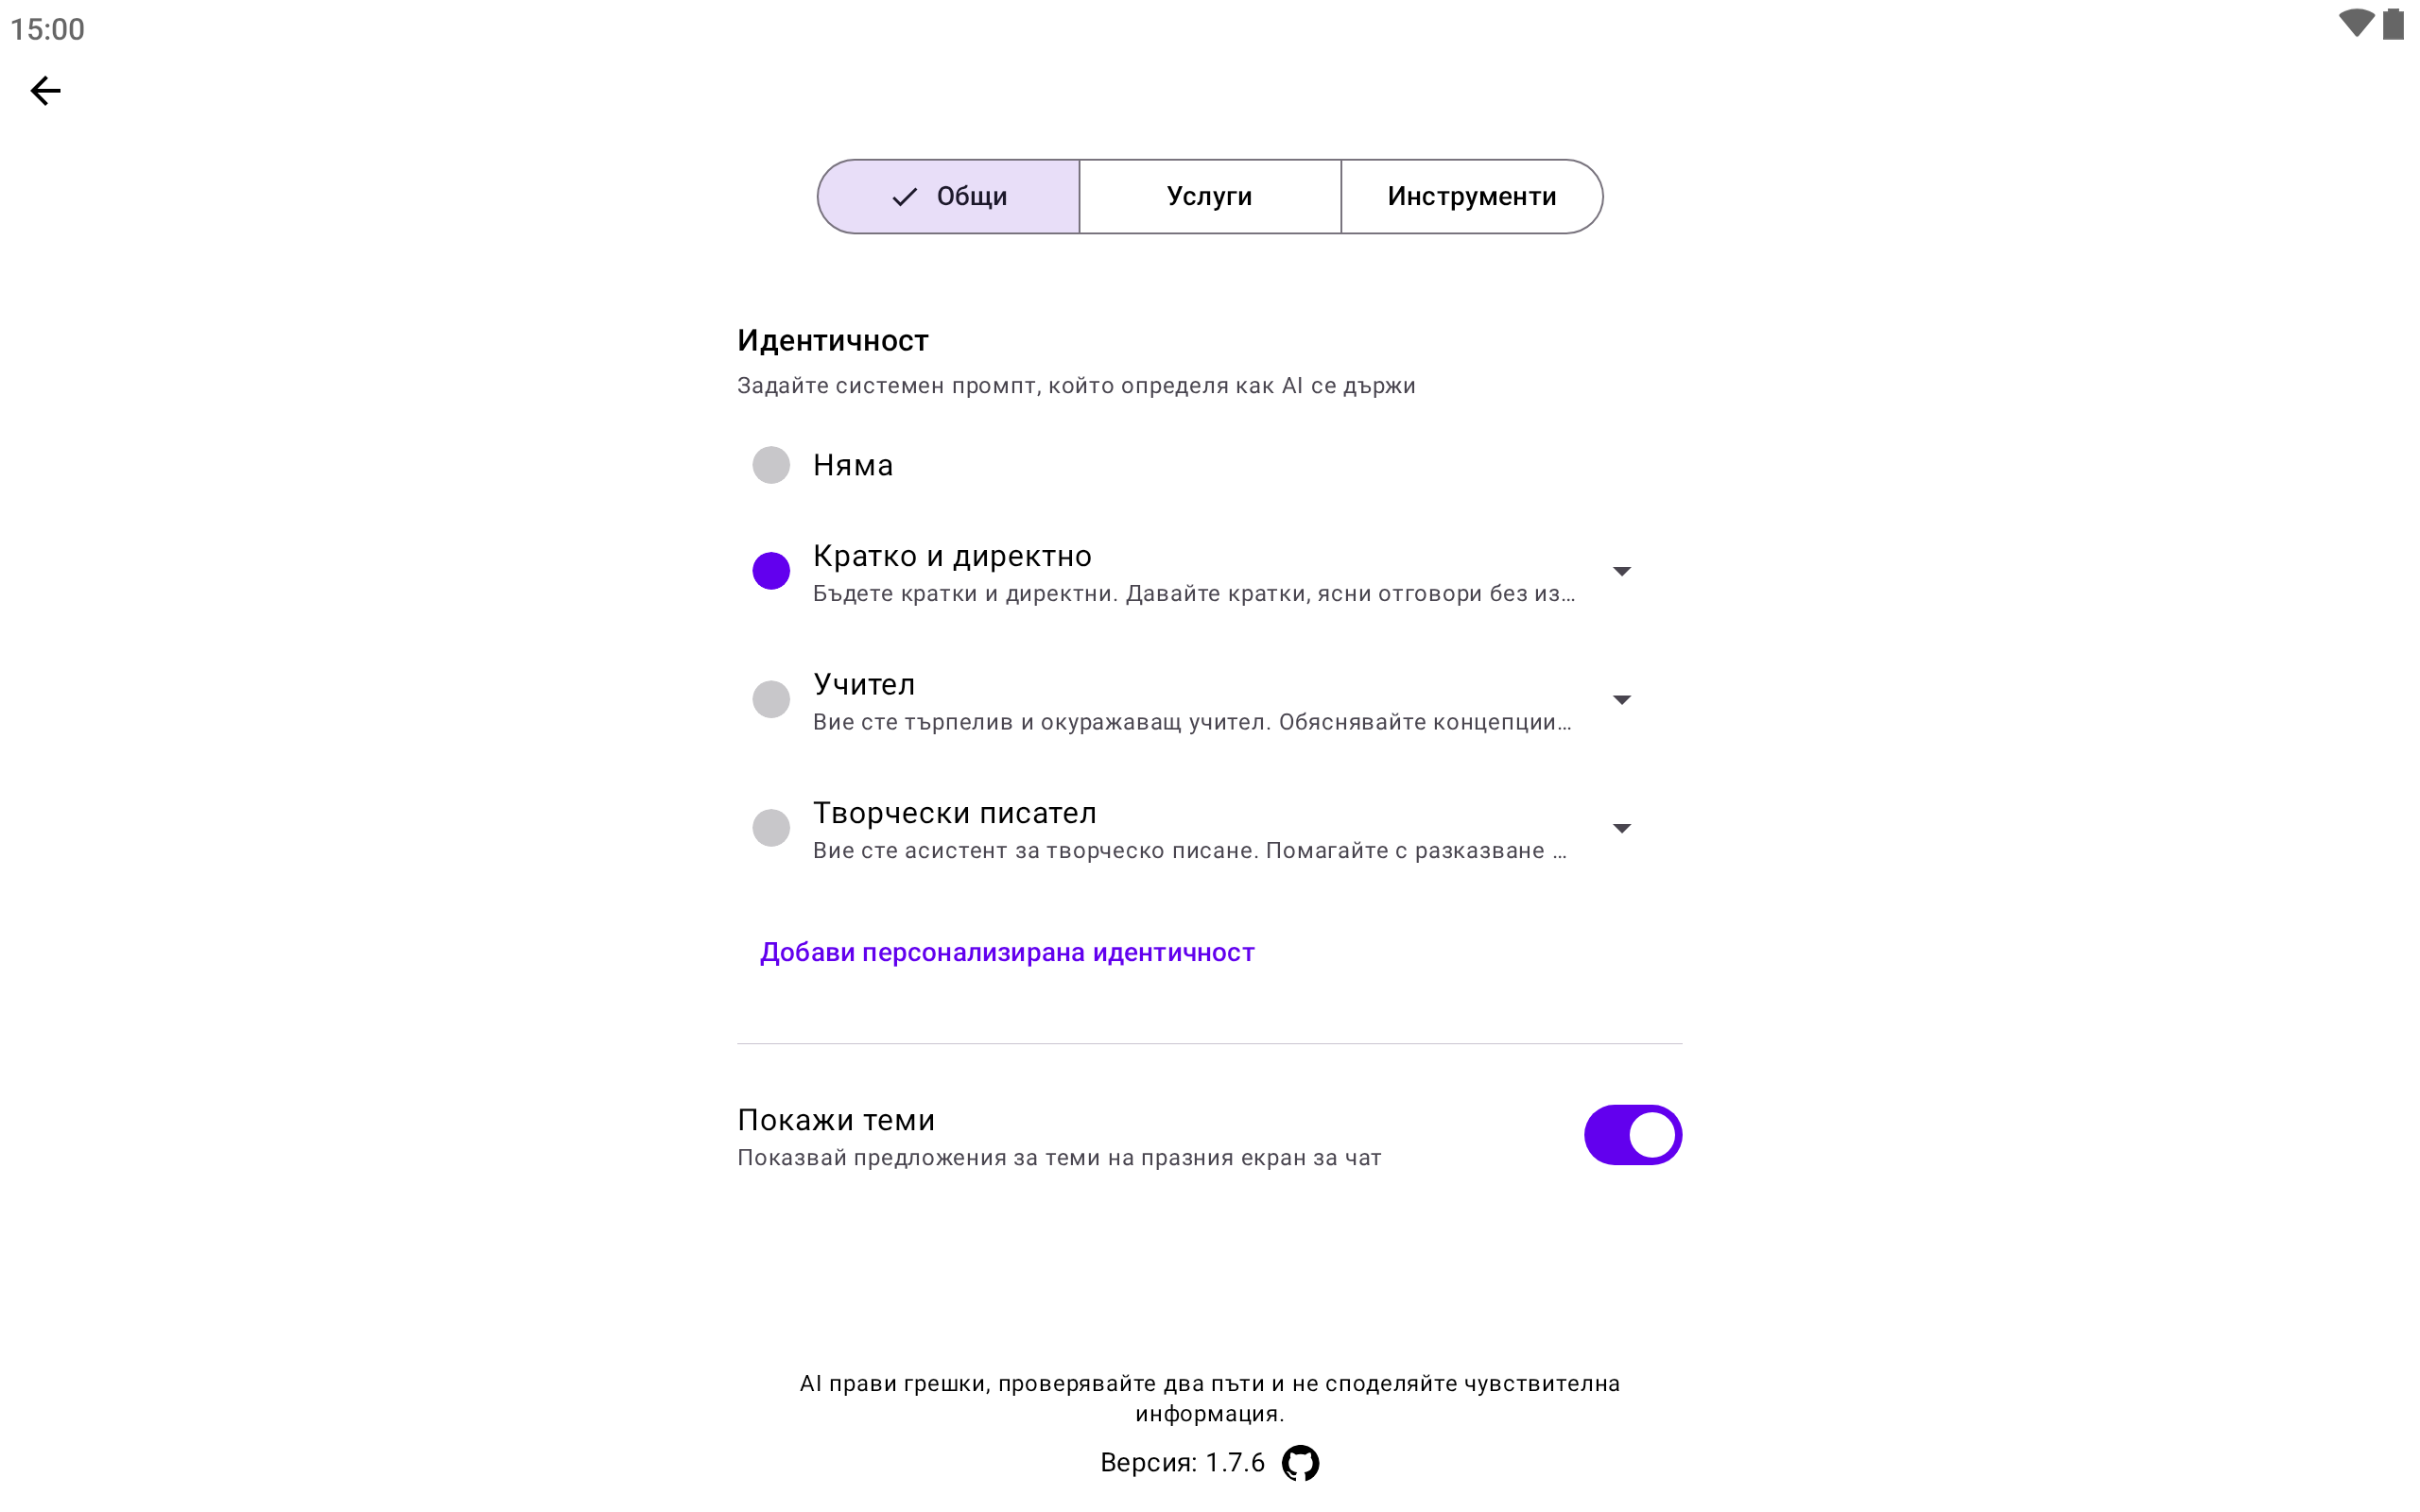Viewport: 2420px width, 1512px height.
Task: Toggle the Покажи теми switch
Action: coord(1632,1135)
